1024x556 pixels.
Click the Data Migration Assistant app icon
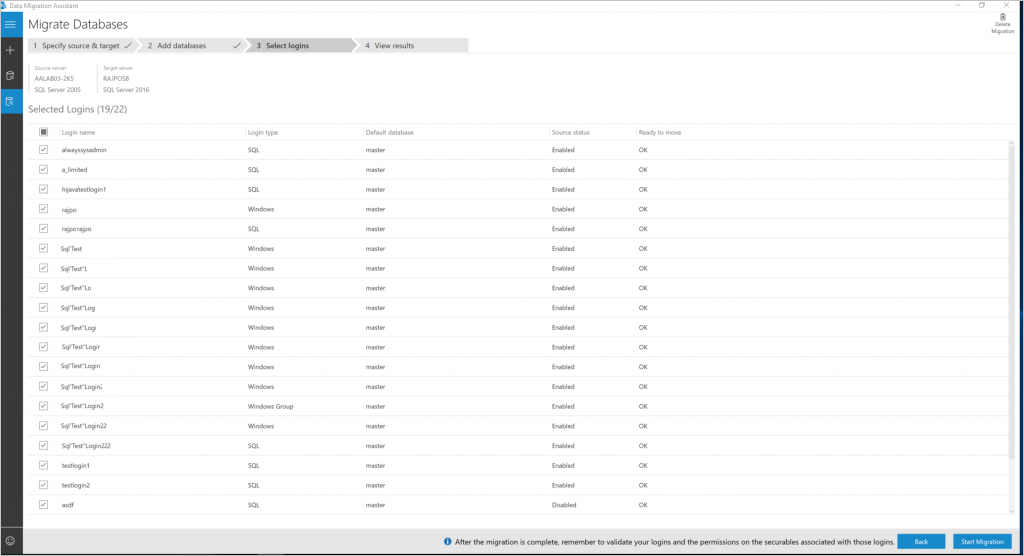pos(3,5)
